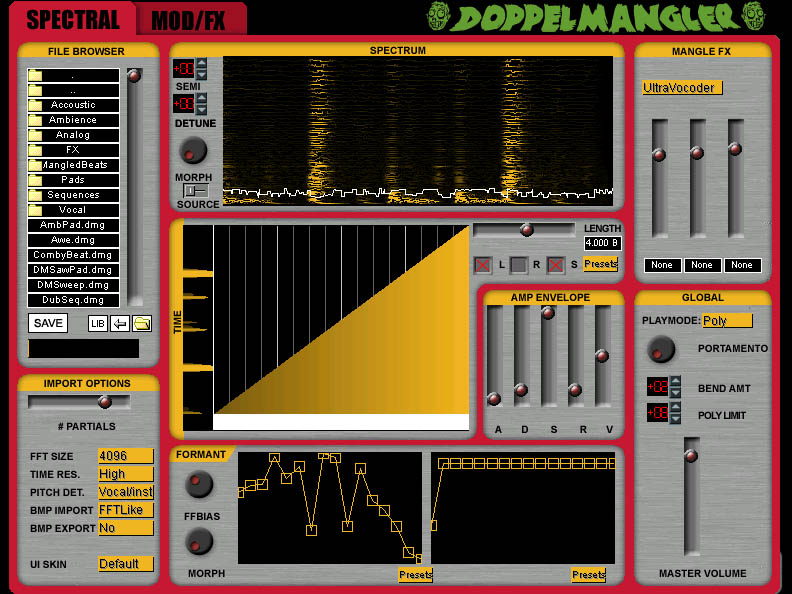The image size is (792, 594).
Task: Open the middle None modulation selector
Action: click(702, 265)
